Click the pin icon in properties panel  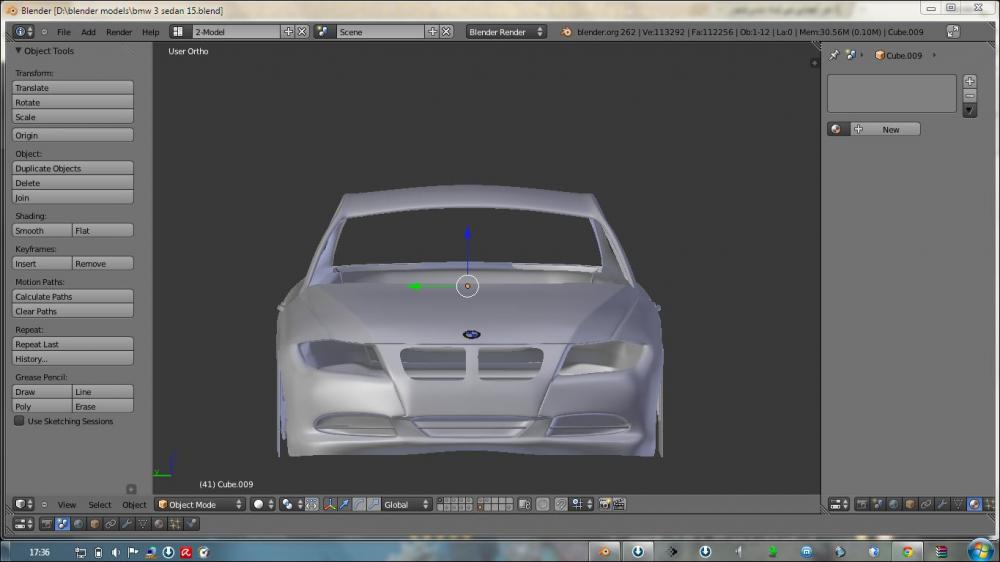point(834,55)
